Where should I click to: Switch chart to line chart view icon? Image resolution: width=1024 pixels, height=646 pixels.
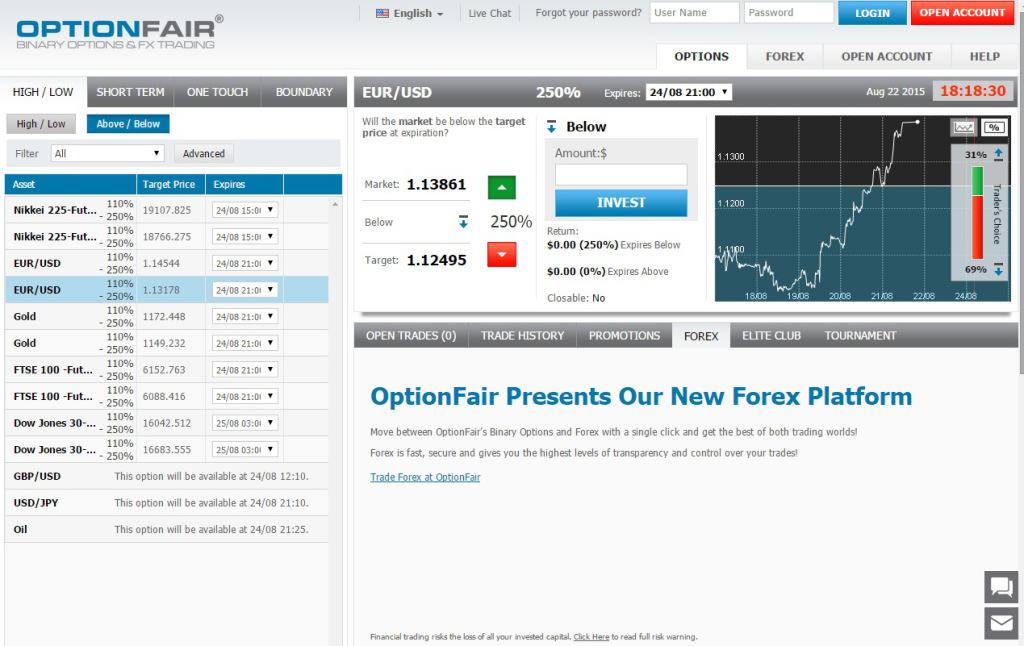coord(964,127)
